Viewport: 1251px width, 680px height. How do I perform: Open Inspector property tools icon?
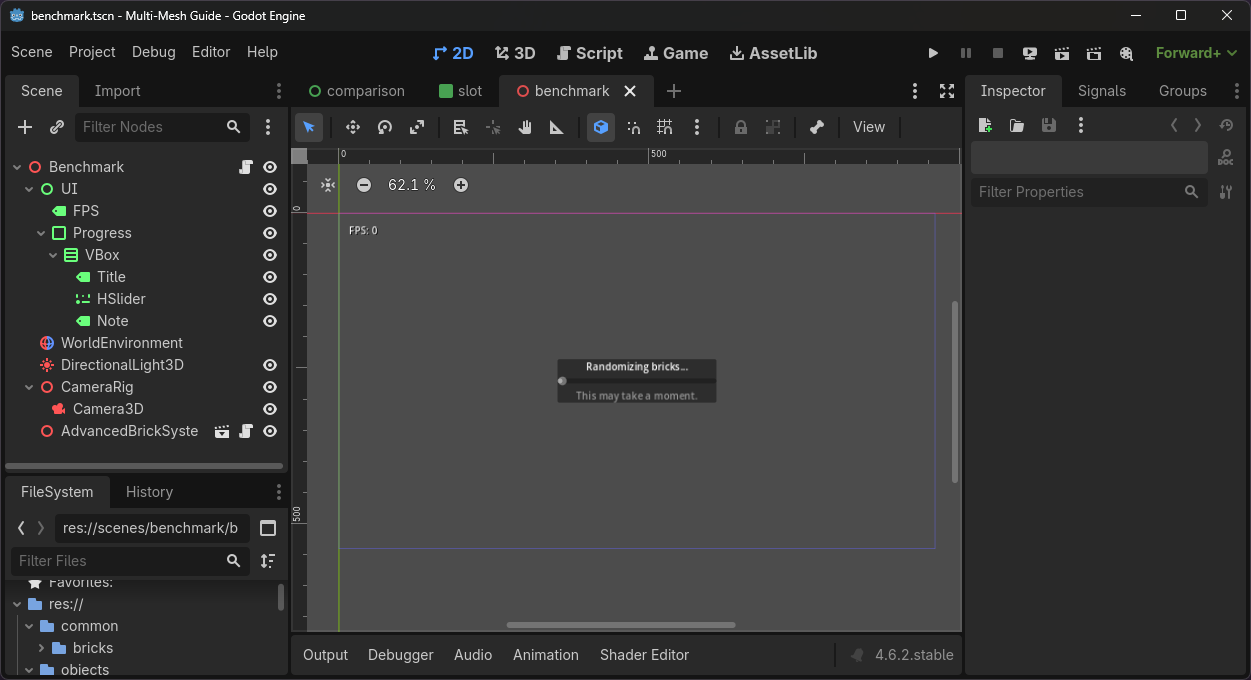1226,192
